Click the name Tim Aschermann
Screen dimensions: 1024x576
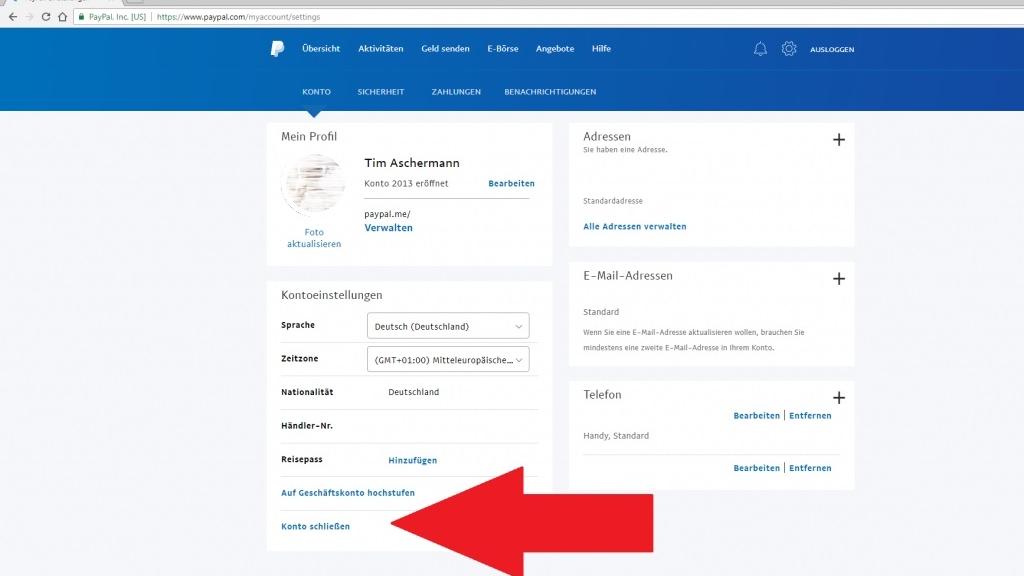point(412,163)
